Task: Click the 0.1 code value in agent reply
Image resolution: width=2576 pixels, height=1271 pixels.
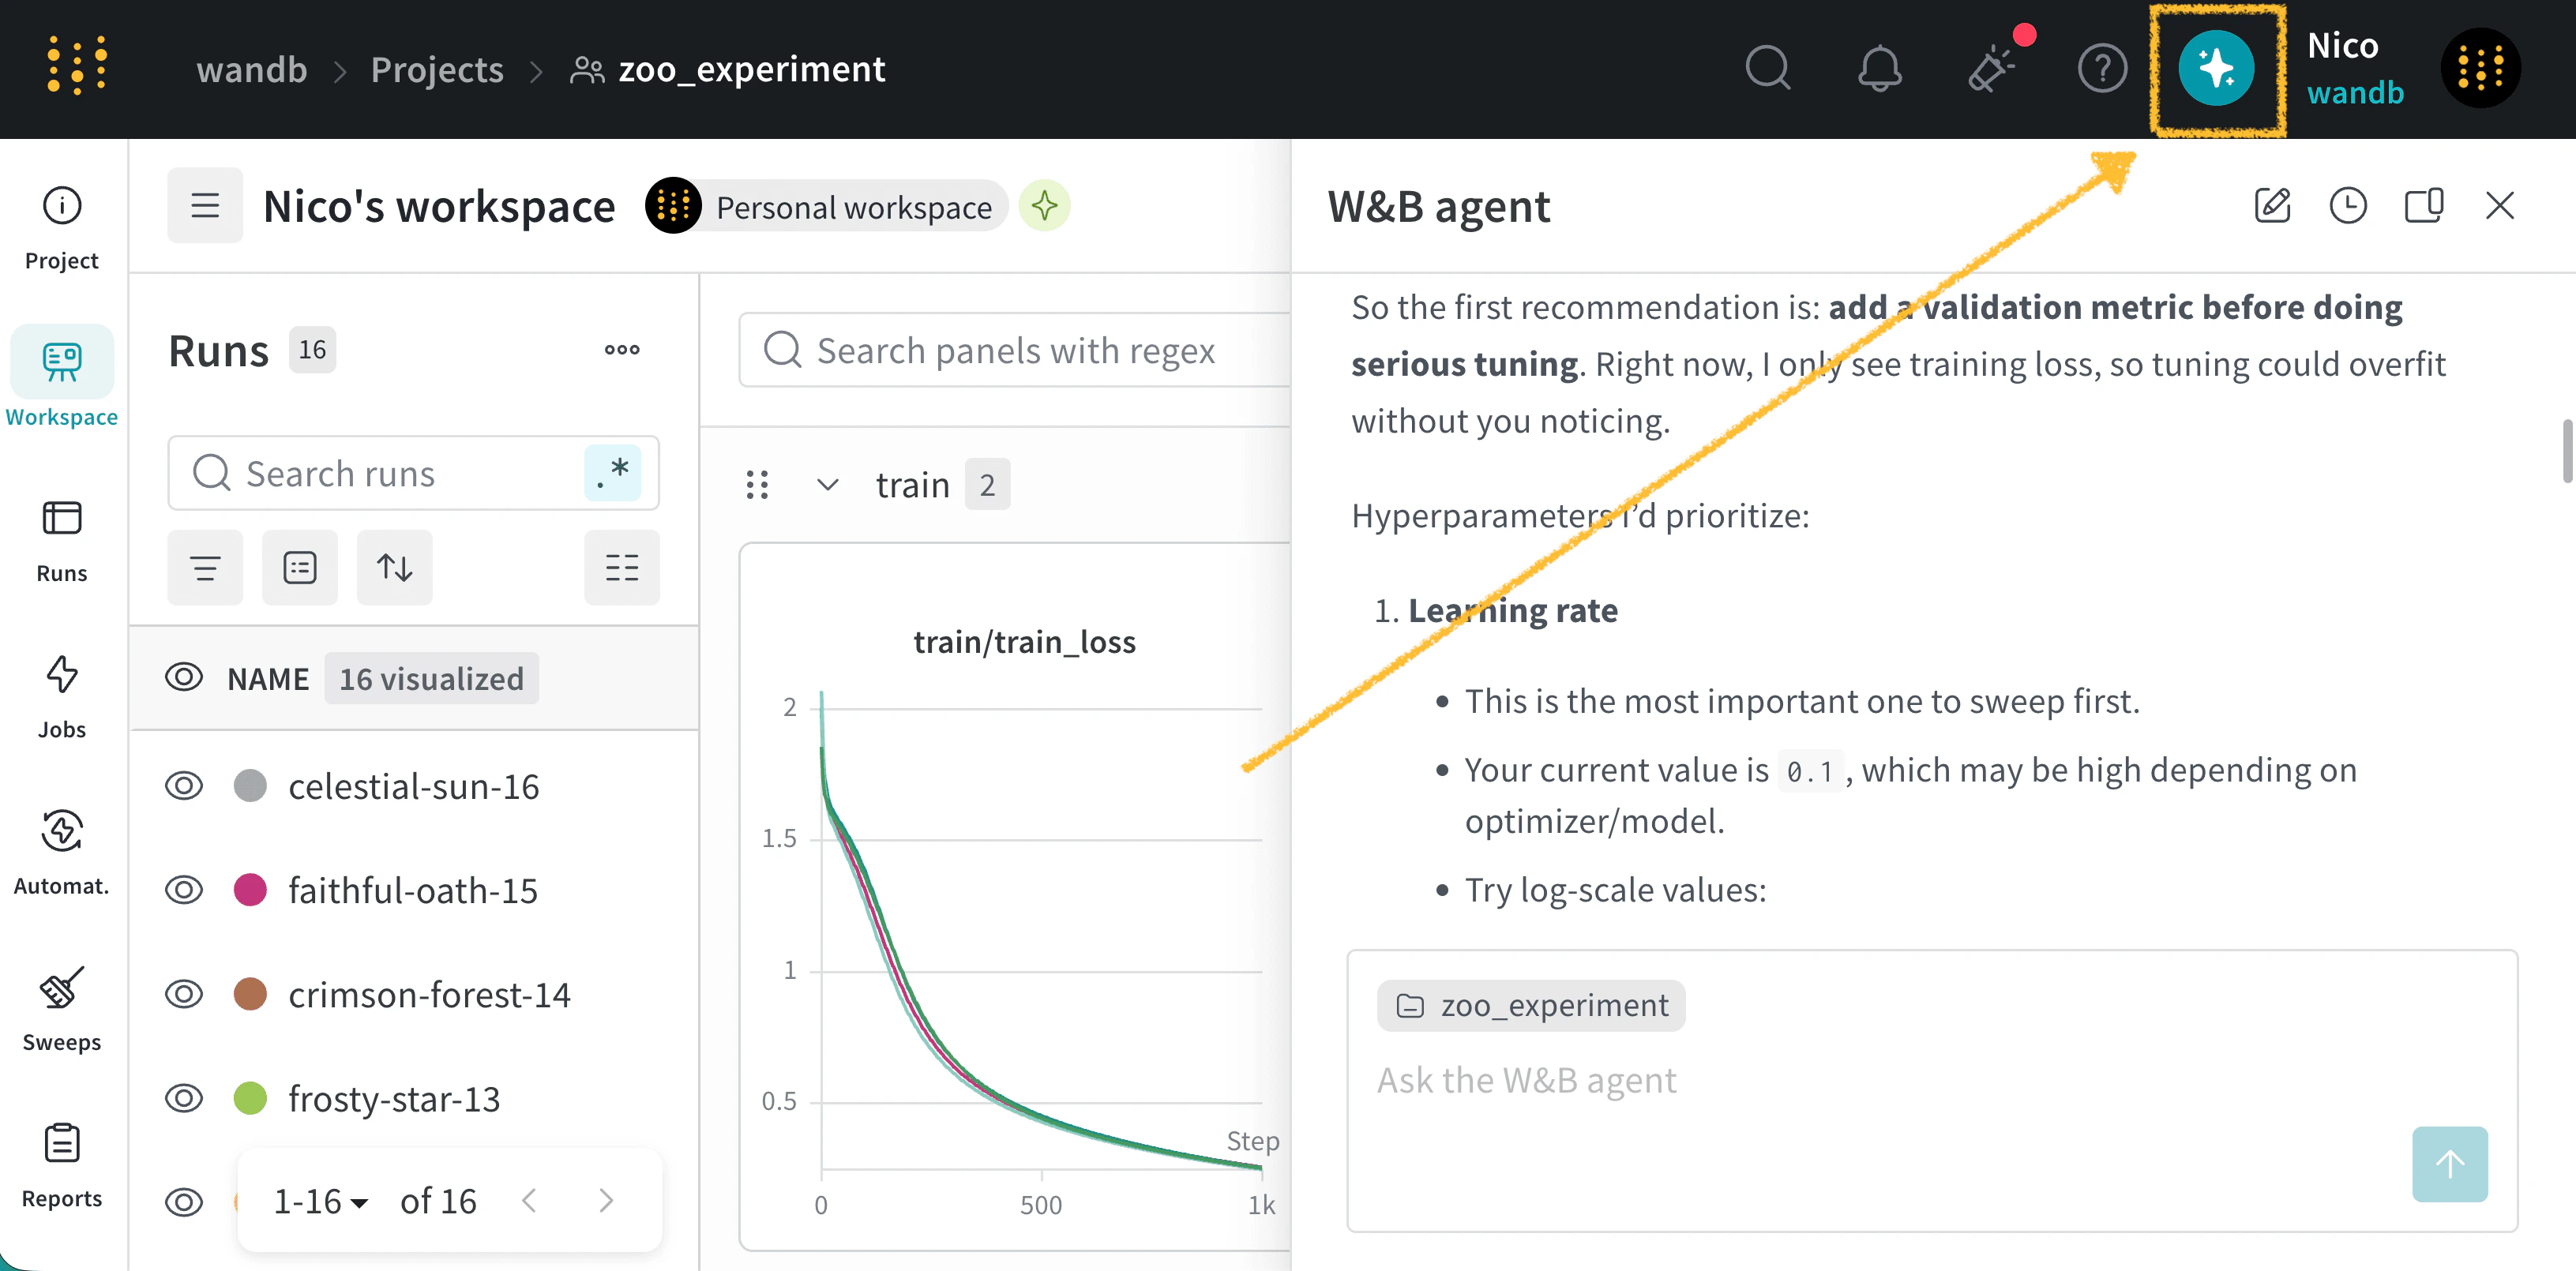Action: pyautogui.click(x=1810, y=771)
